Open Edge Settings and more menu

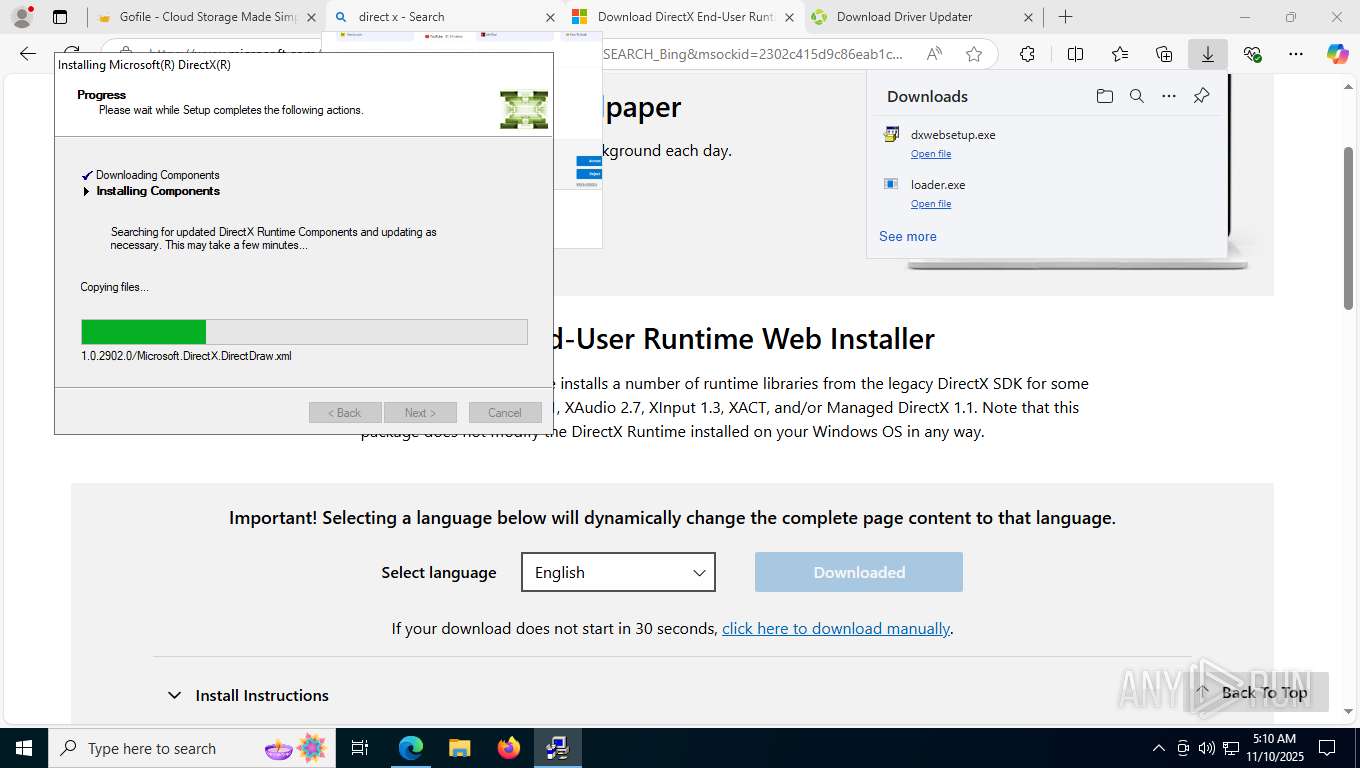(x=1296, y=54)
